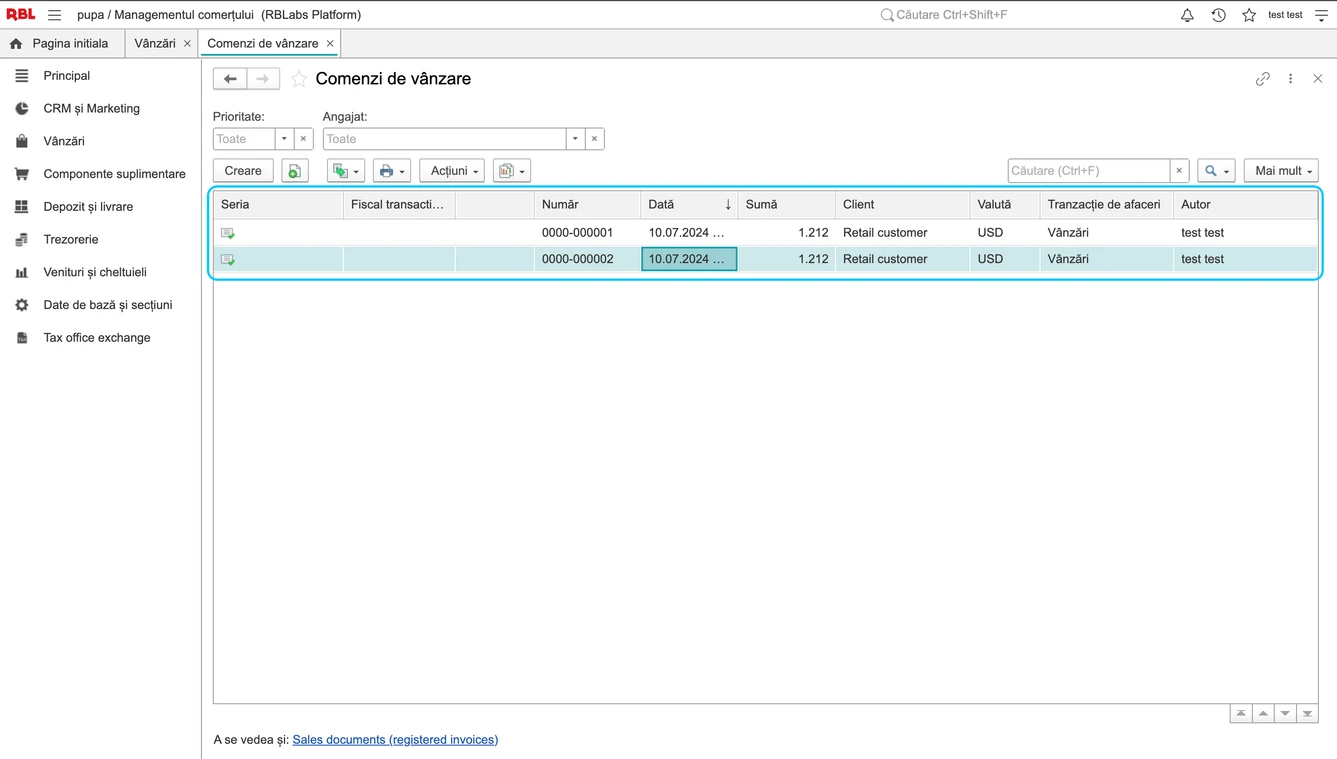Open the reports dropdown button
Viewport: 1337px width, 759px height.
point(512,171)
